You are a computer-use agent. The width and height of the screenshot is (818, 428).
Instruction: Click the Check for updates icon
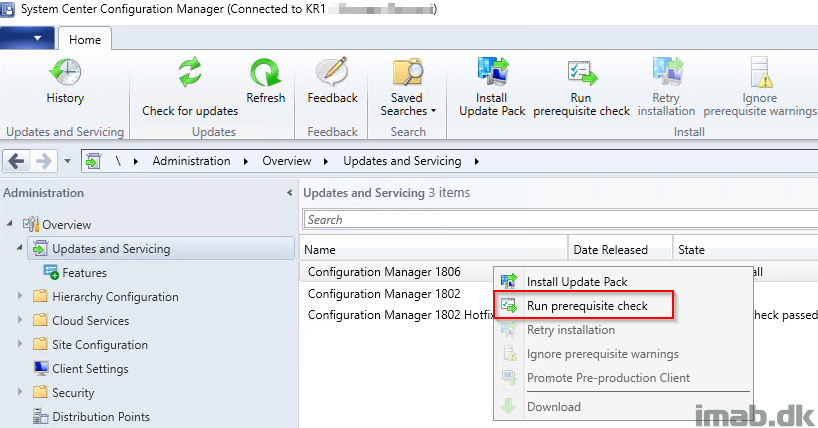click(190, 72)
